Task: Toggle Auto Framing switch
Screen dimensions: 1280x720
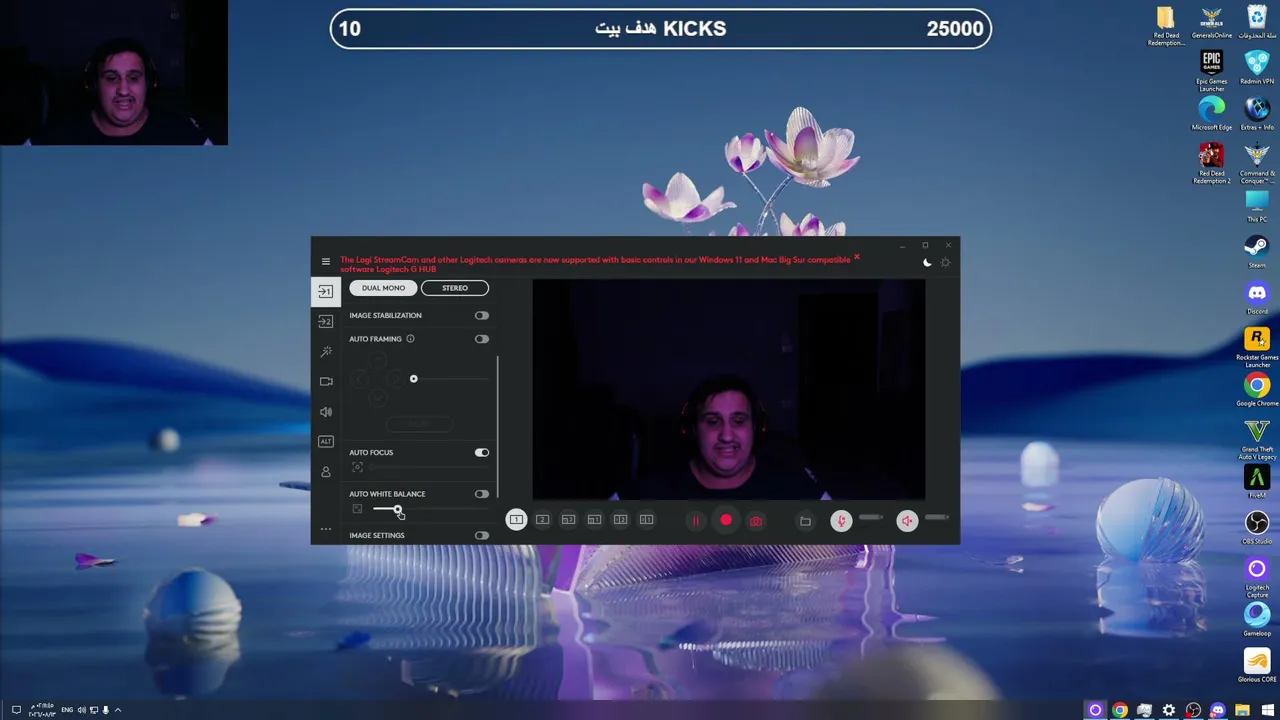Action: 482,339
